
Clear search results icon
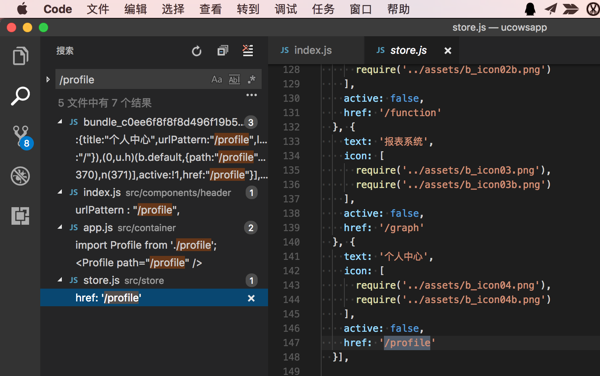248,50
